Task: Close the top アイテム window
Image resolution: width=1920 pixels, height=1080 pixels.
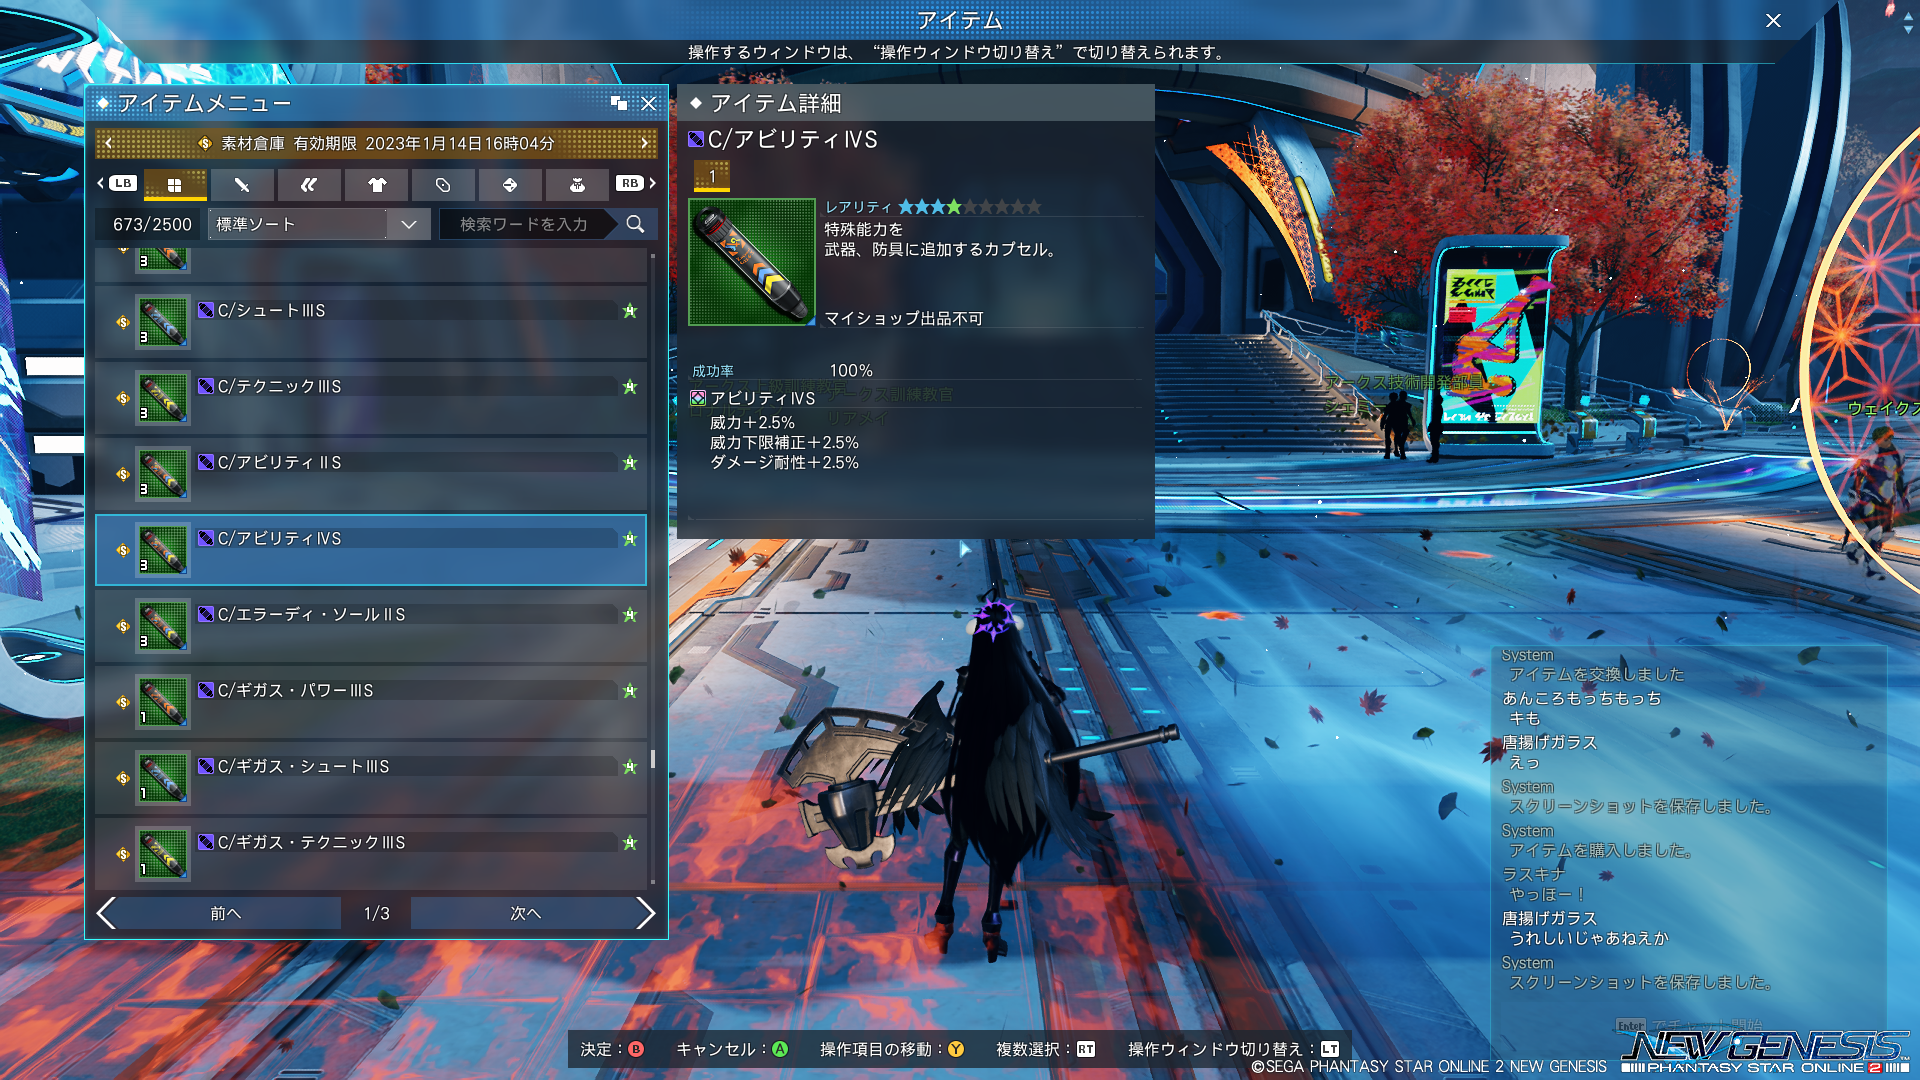Action: [x=1773, y=21]
